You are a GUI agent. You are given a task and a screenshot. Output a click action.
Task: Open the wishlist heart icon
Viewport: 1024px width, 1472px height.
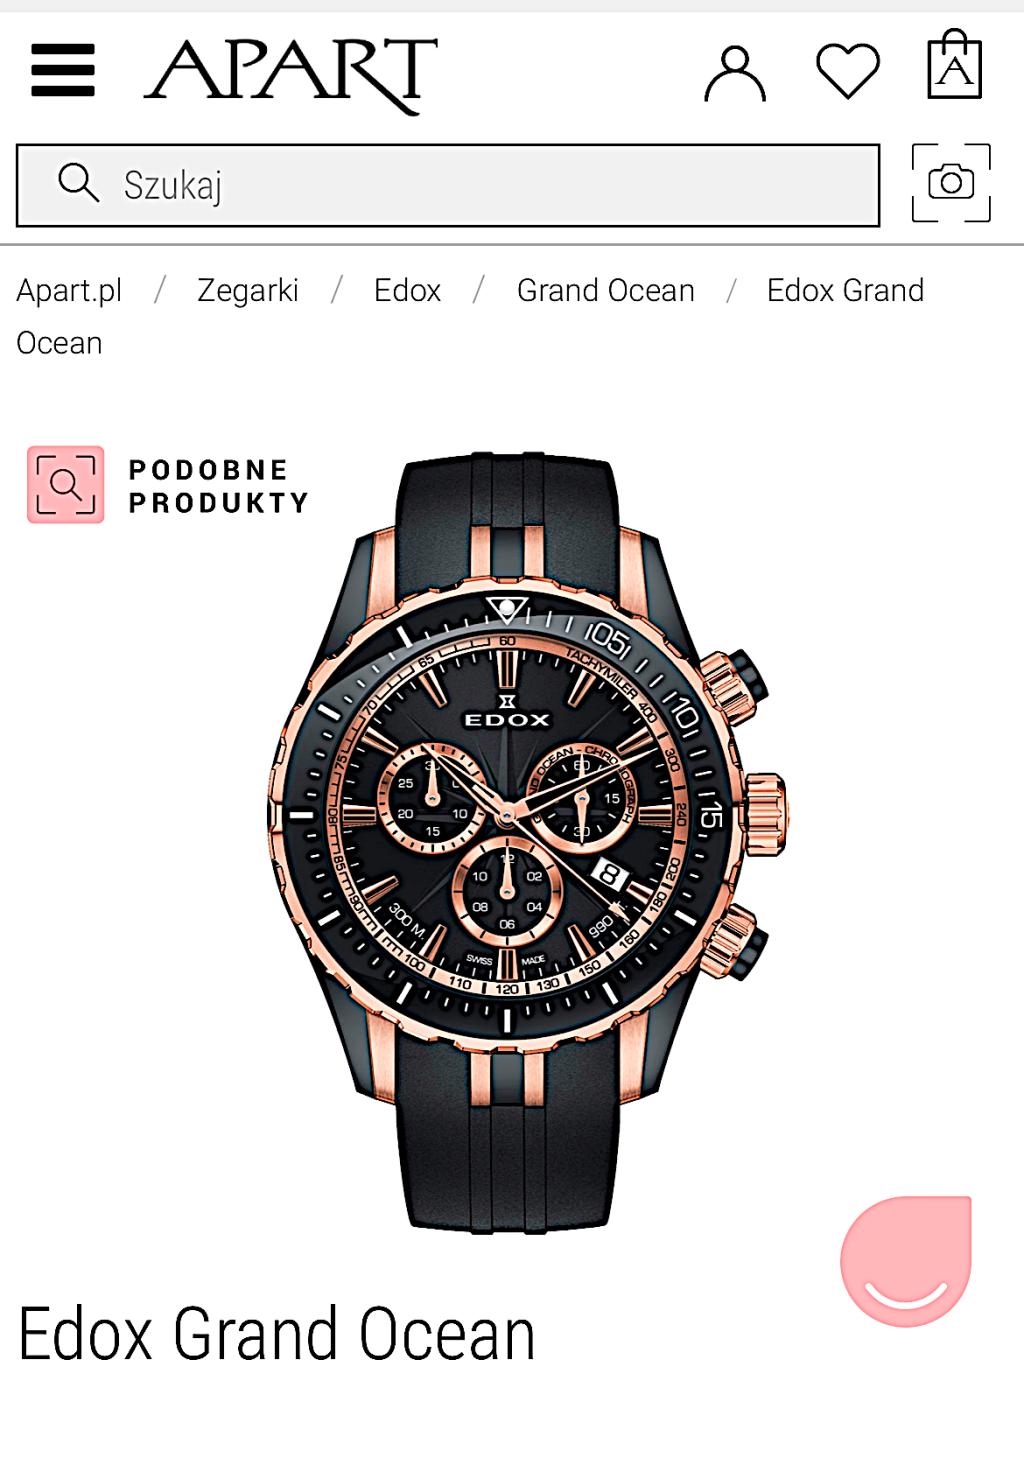pos(848,72)
